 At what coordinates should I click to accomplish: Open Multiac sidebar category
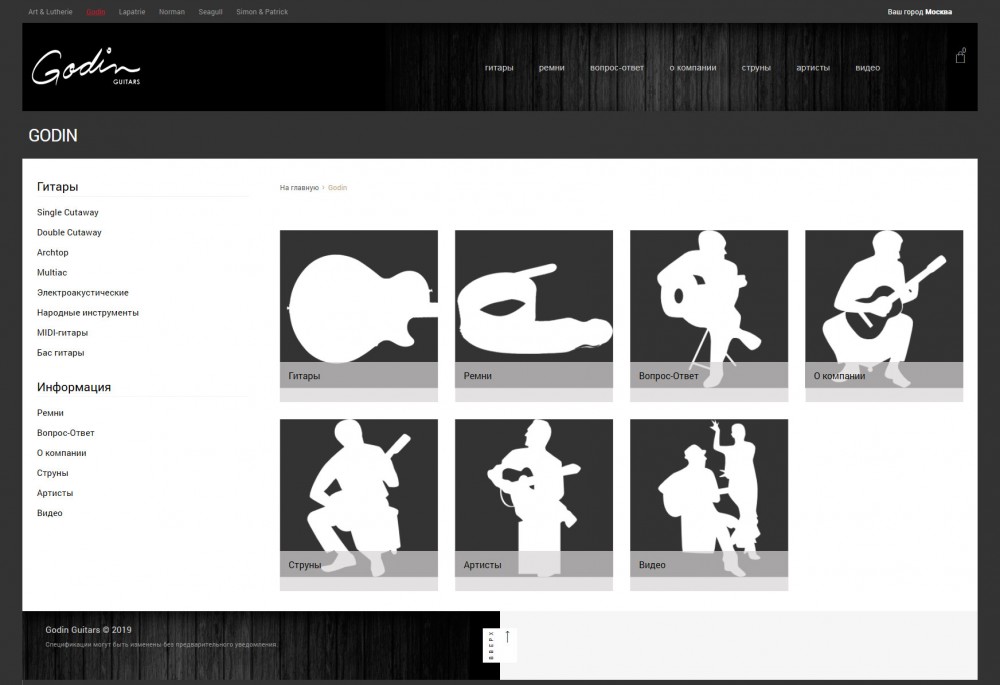tap(52, 272)
